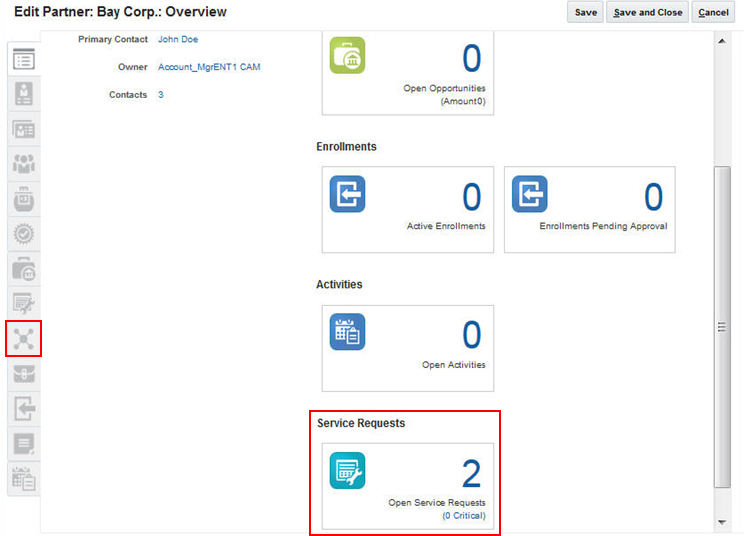Click the Open Activities count 0
This screenshot has width=744, height=536.
click(x=472, y=335)
